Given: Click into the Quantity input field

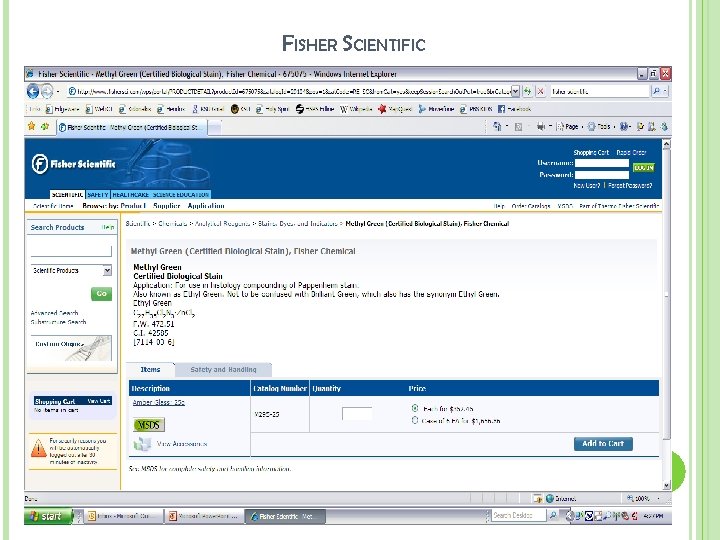Looking at the screenshot, I should click(357, 414).
